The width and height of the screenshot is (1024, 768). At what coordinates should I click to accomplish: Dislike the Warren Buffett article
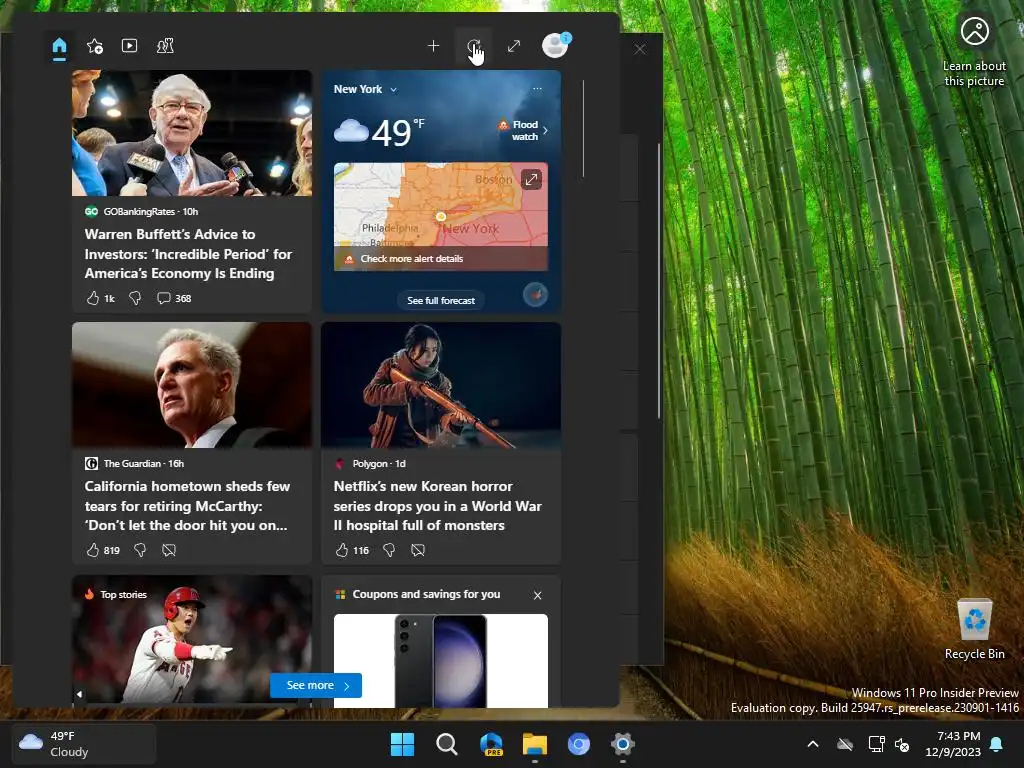(x=135, y=298)
